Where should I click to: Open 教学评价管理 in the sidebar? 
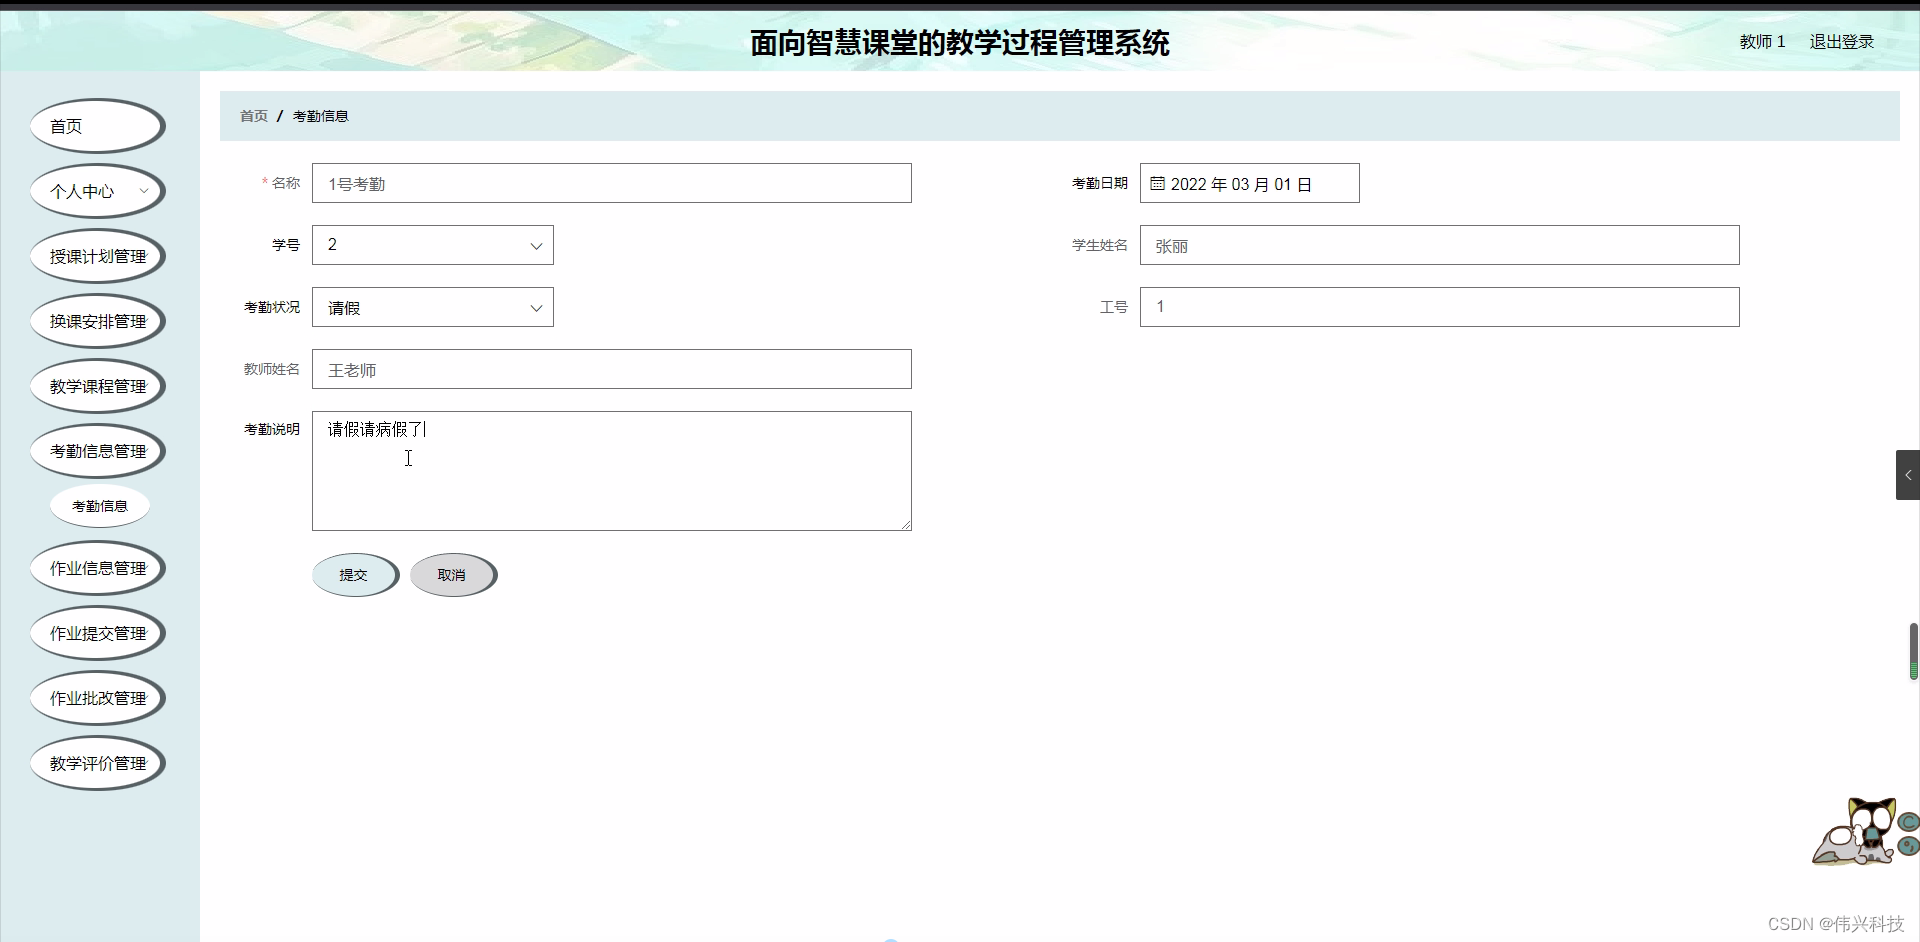tap(97, 763)
